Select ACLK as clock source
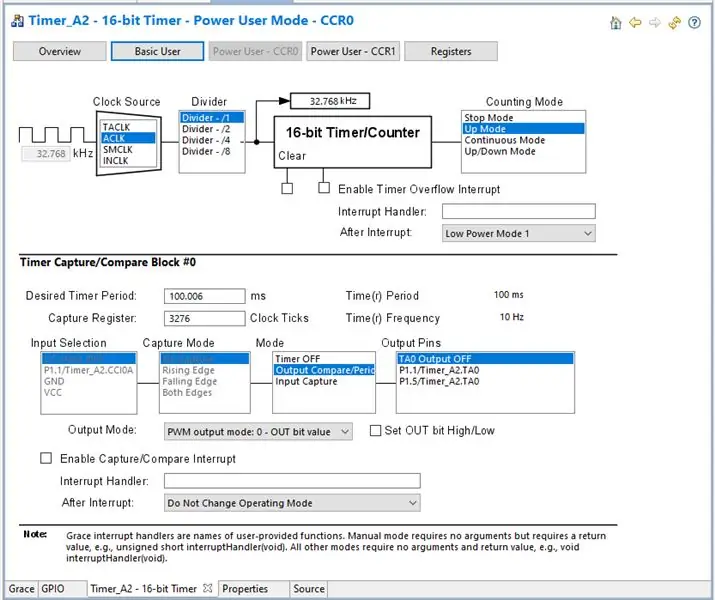The height and width of the screenshot is (600, 715). [128, 138]
